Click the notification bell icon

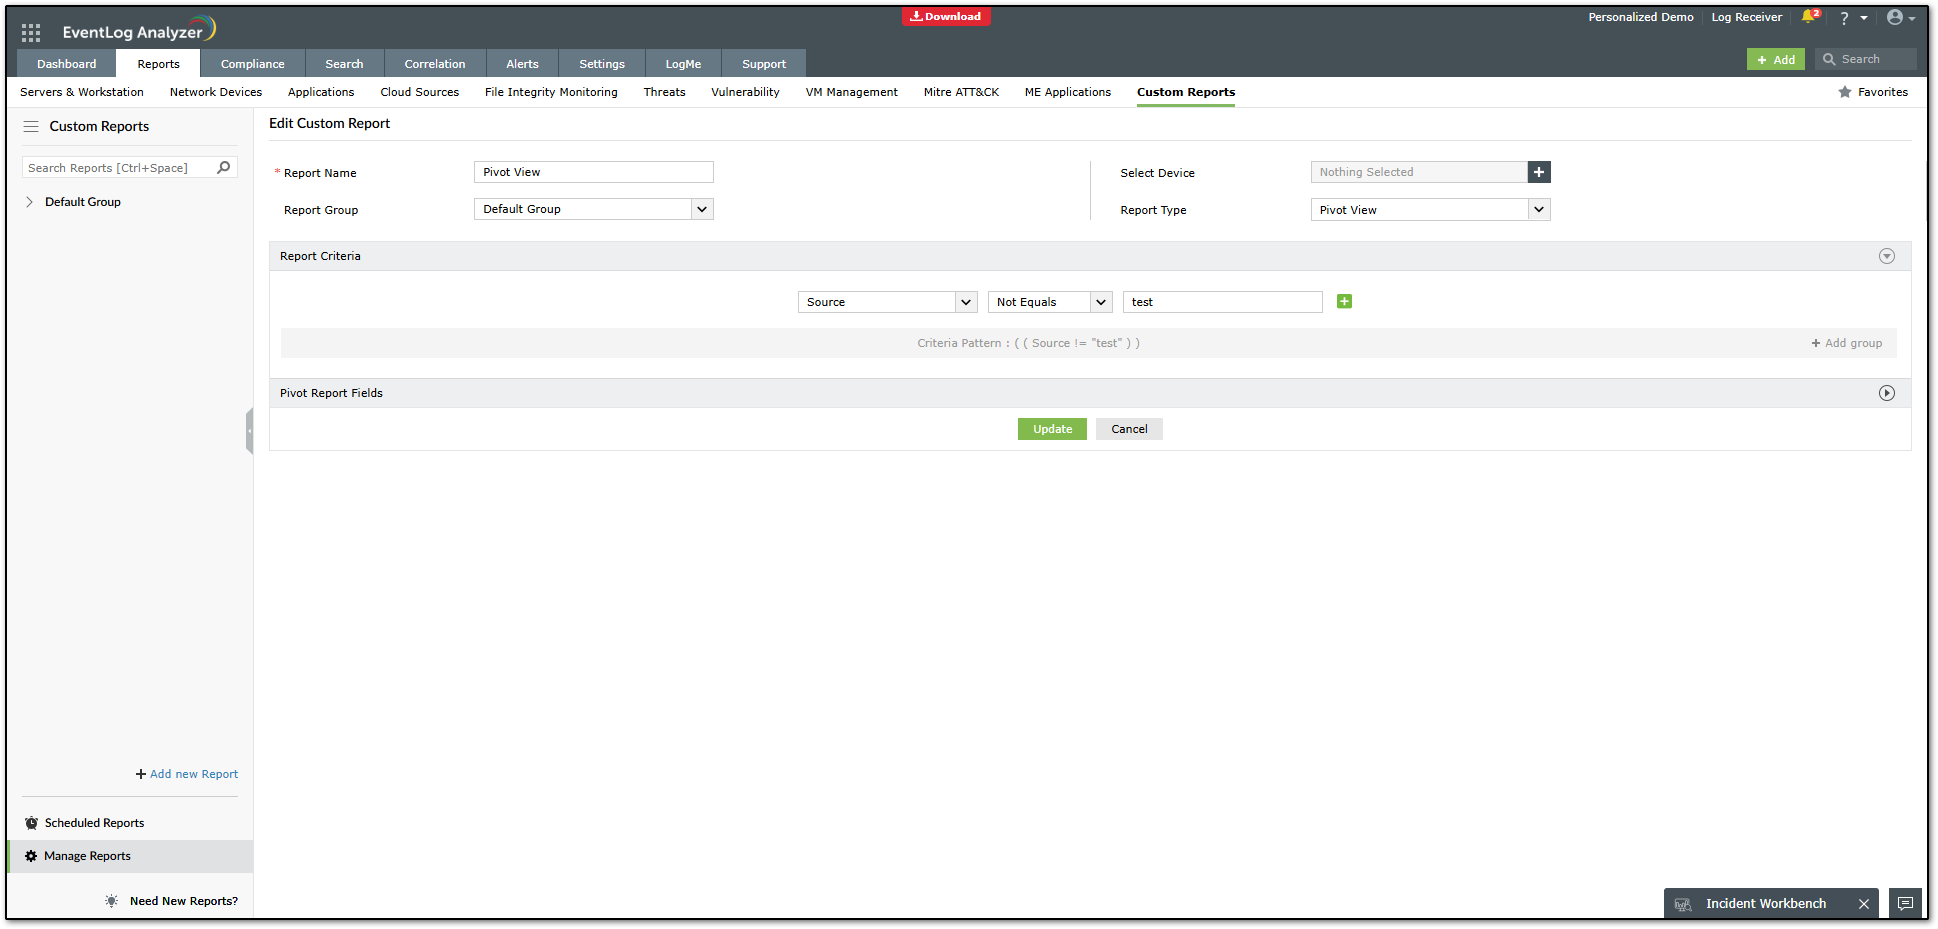click(1809, 17)
